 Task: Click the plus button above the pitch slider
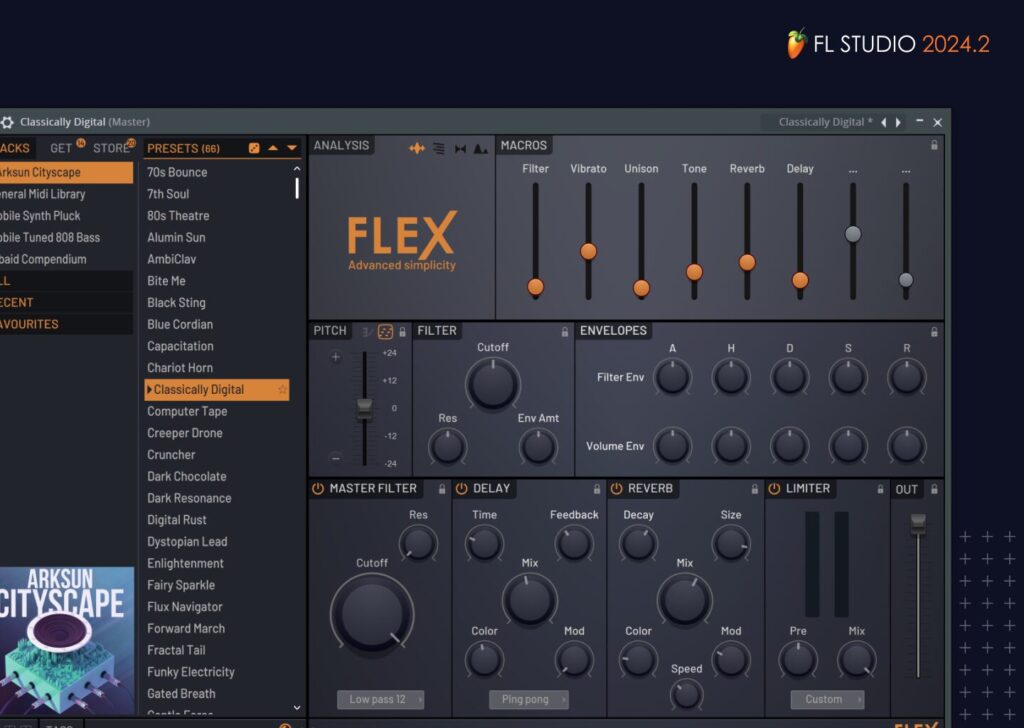pyautogui.click(x=336, y=356)
